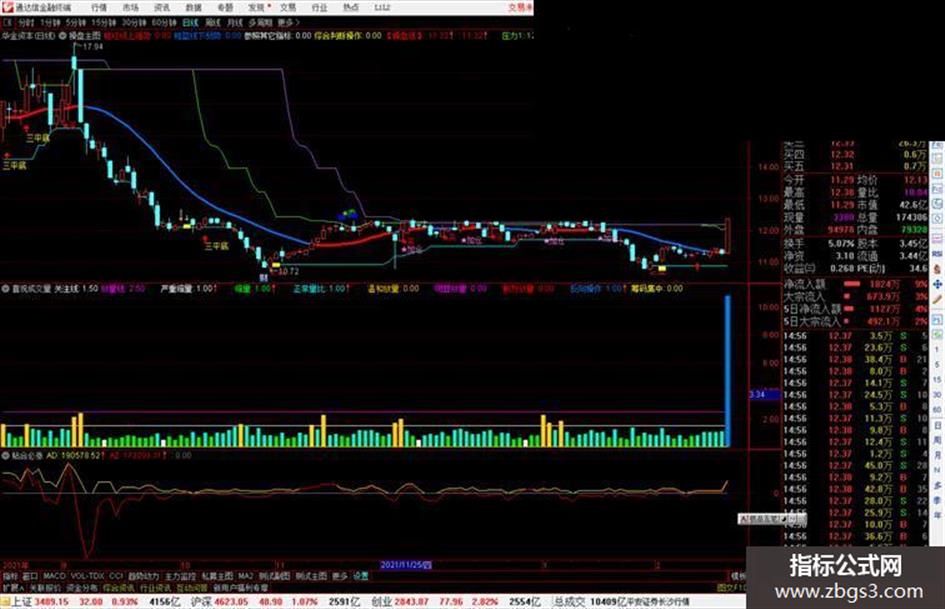Open the 热点 menu
The height and width of the screenshot is (609, 945).
tap(351, 8)
